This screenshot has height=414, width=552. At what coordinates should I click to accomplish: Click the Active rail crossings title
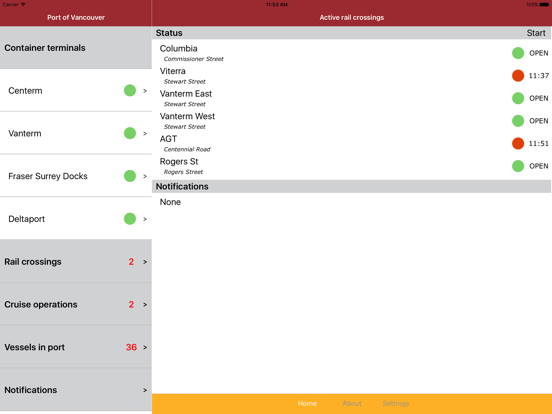point(352,18)
